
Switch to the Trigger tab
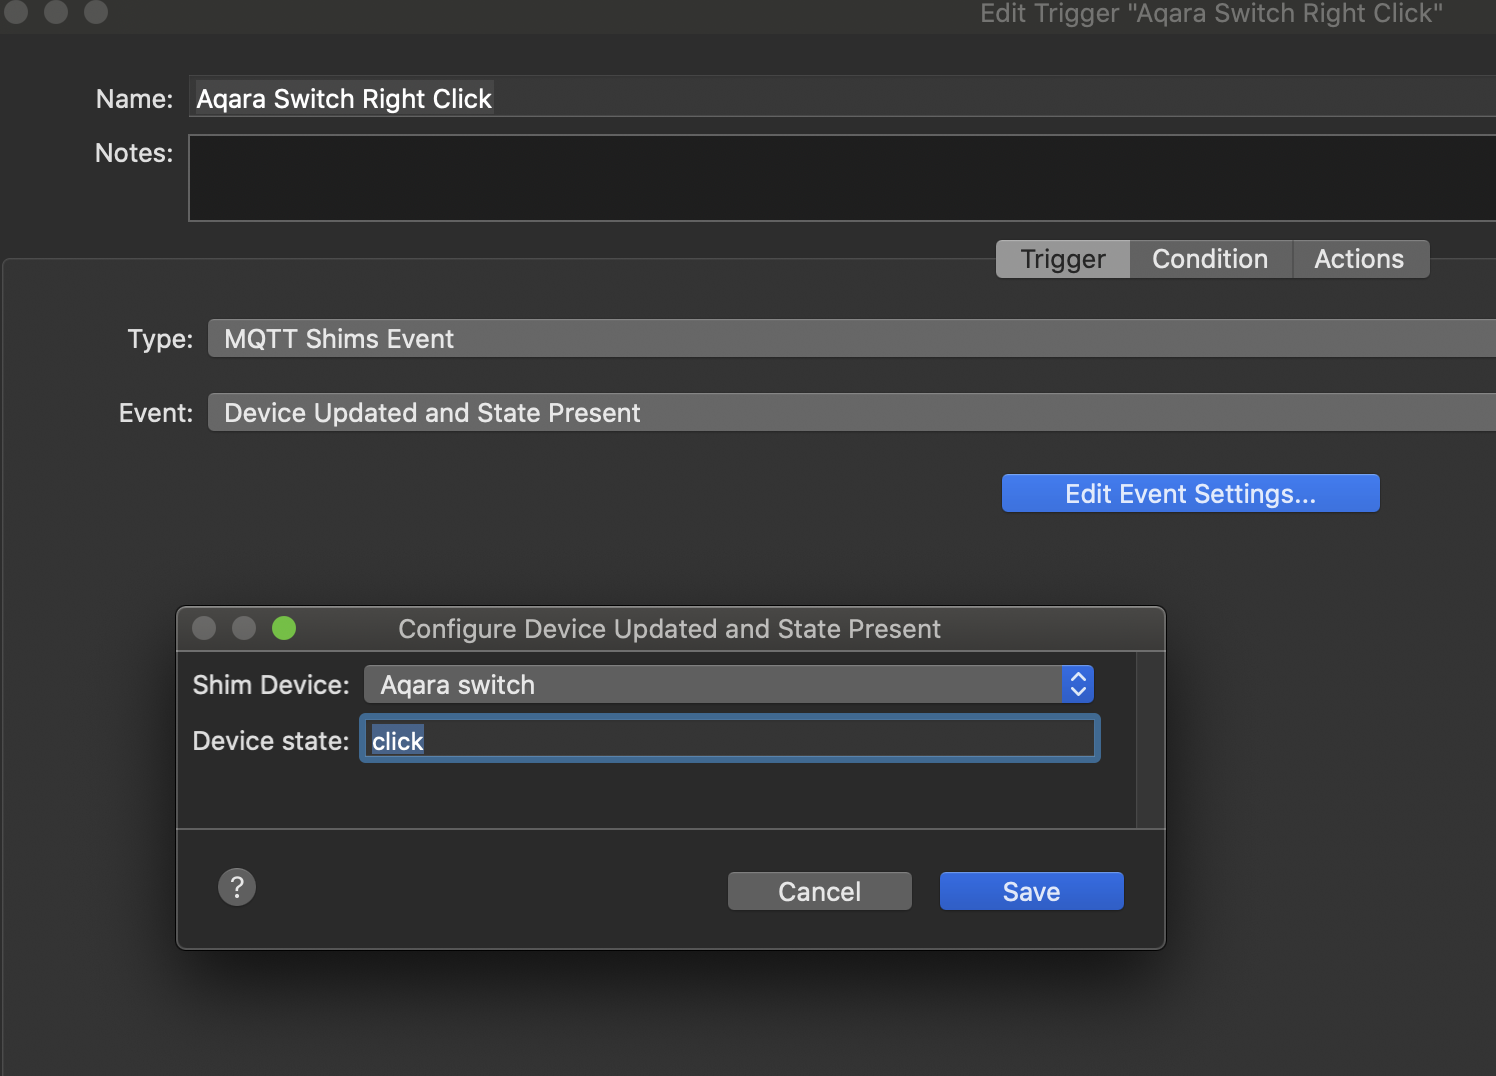(x=1063, y=259)
